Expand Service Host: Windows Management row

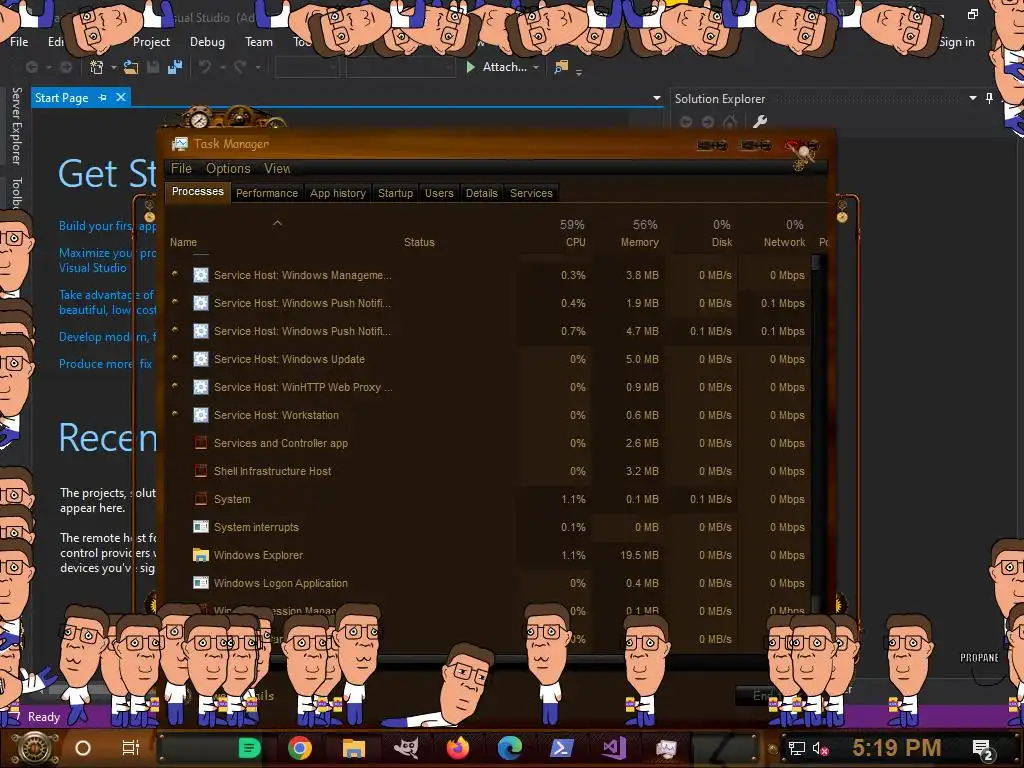(x=174, y=274)
